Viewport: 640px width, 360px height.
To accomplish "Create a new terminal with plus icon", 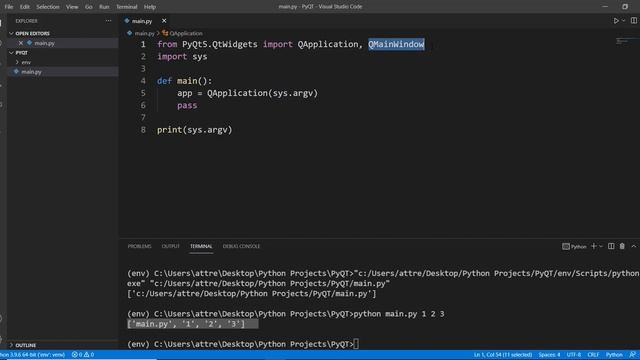I will (x=594, y=246).
